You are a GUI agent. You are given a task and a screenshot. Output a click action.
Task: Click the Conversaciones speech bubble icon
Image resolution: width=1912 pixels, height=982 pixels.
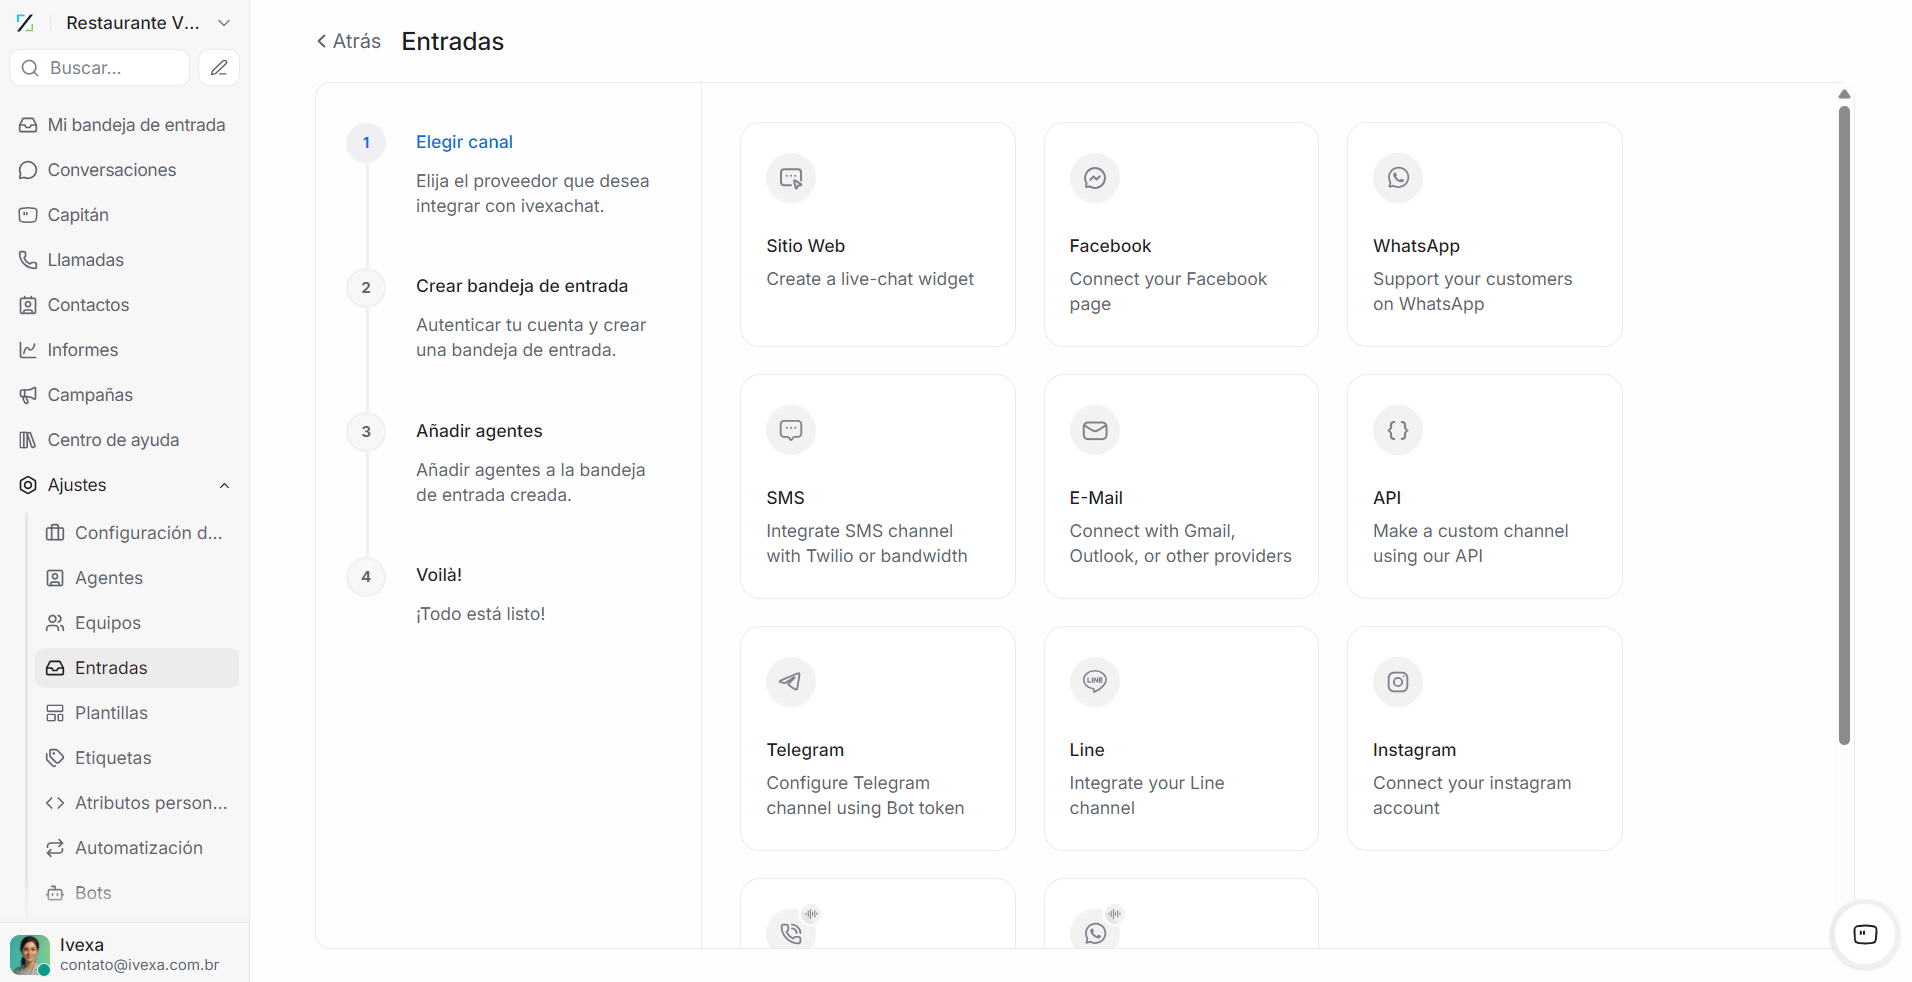coord(28,170)
